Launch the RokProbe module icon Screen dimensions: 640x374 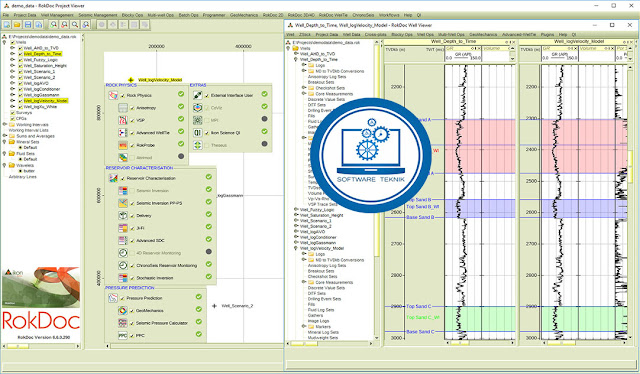(x=122, y=145)
